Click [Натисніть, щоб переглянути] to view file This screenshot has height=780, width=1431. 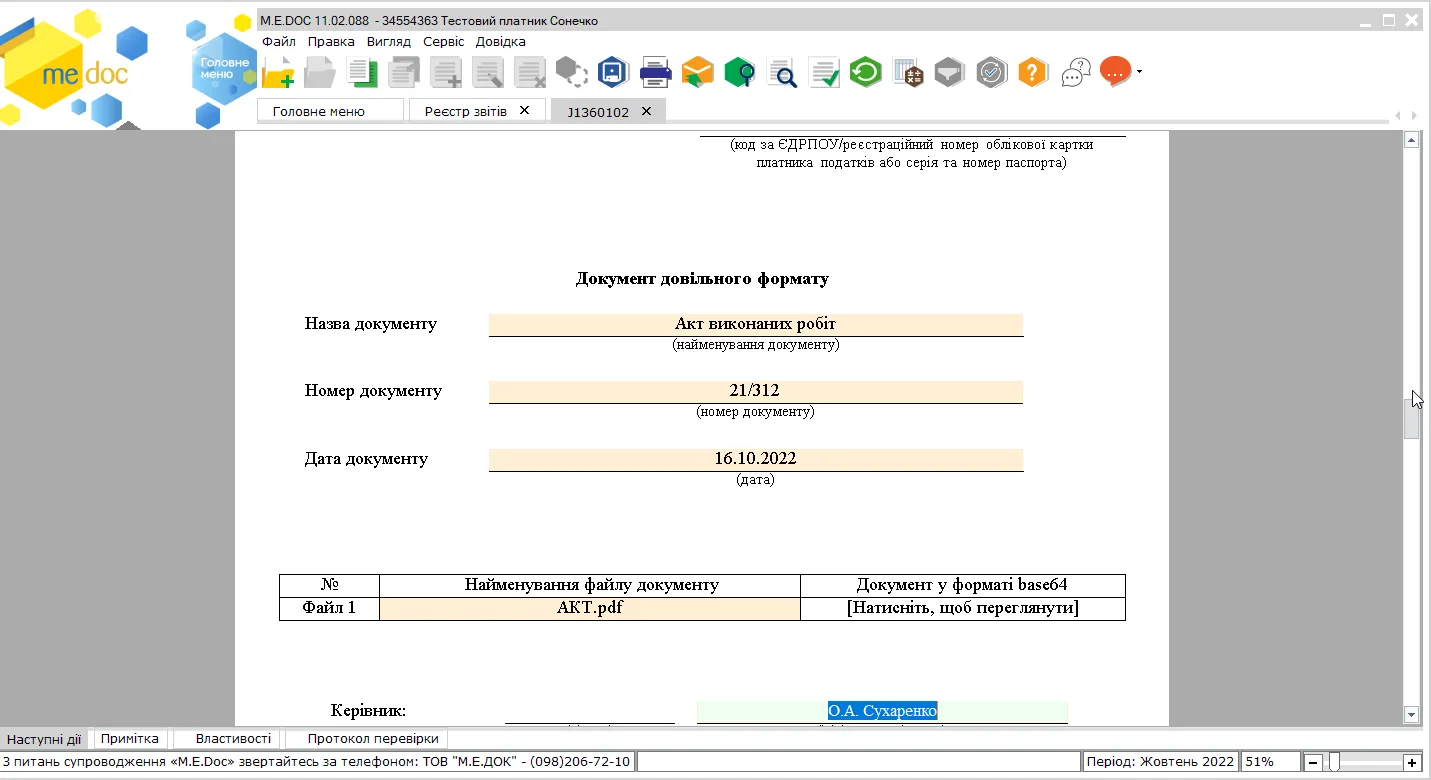(x=963, y=608)
